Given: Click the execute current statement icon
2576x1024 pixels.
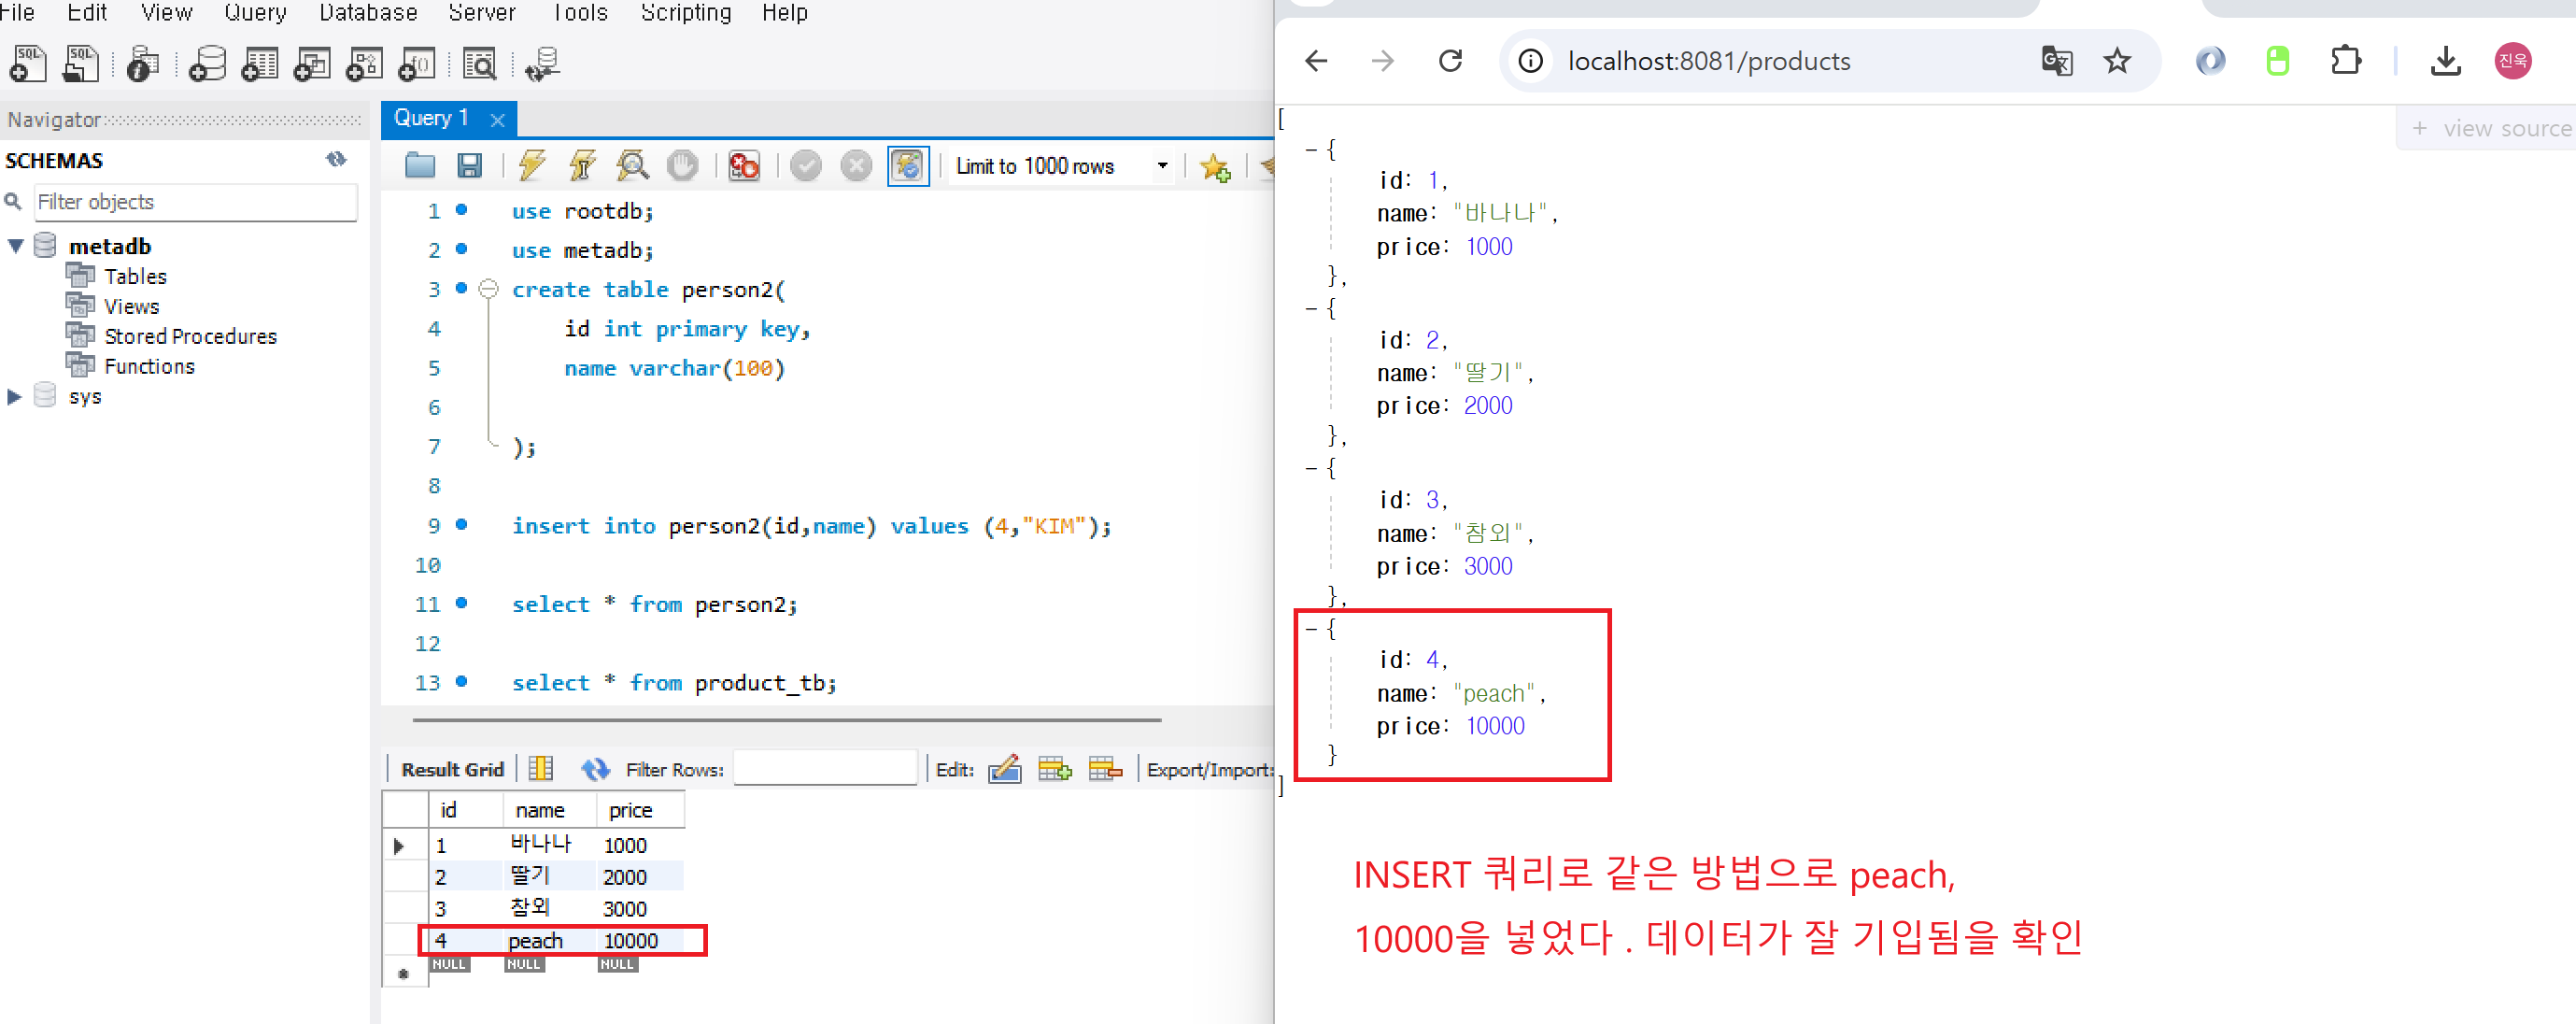Looking at the screenshot, I should coord(582,166).
